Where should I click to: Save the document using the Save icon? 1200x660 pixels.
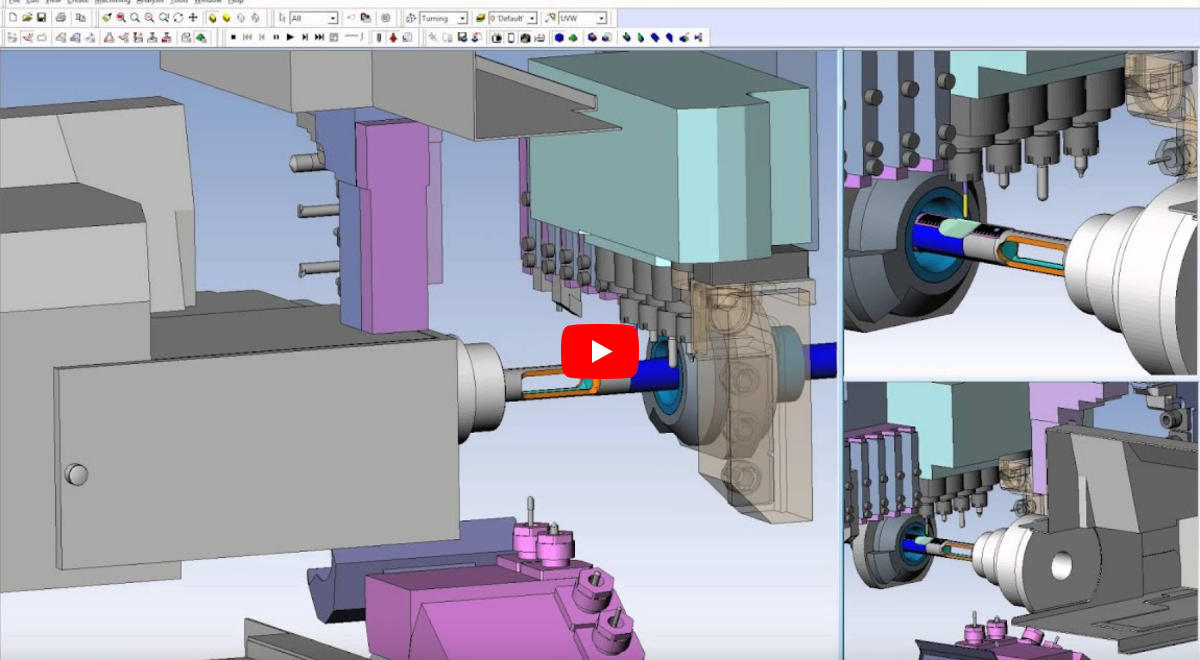[43, 17]
